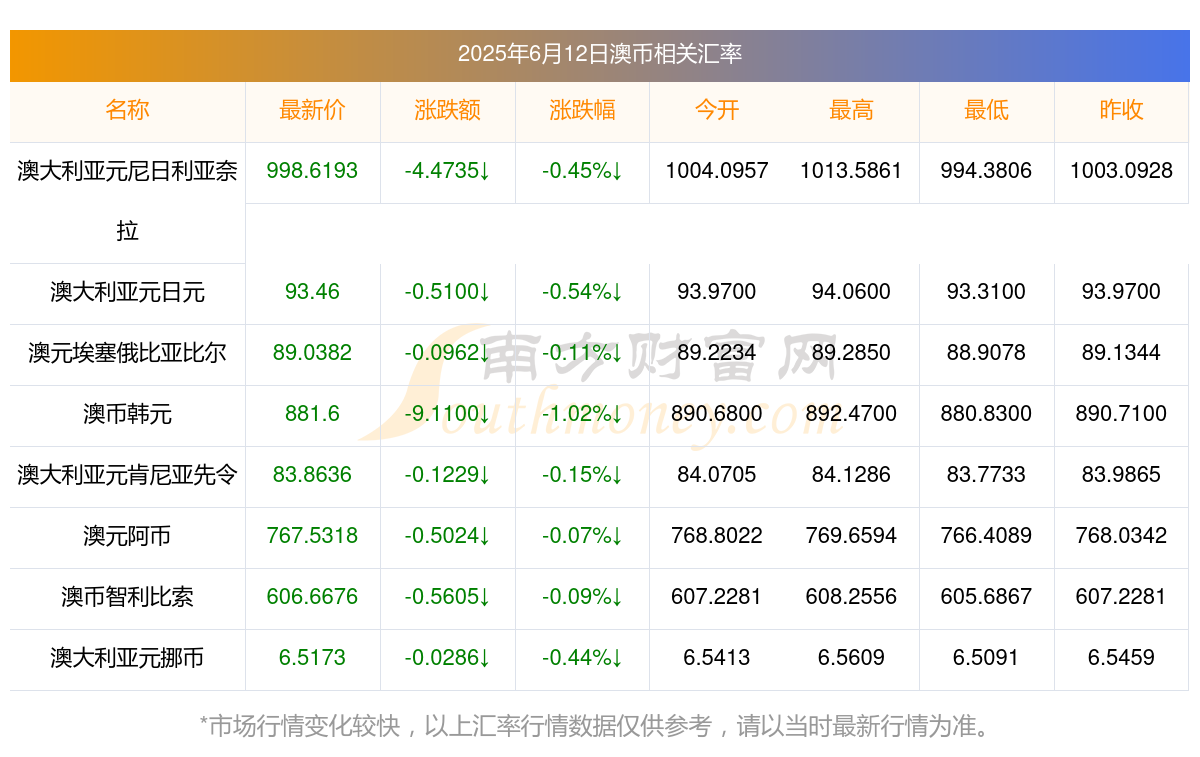Image resolution: width=1200 pixels, height=757 pixels.
Task: Select the 澳币韩元 row name
Action: point(127,414)
